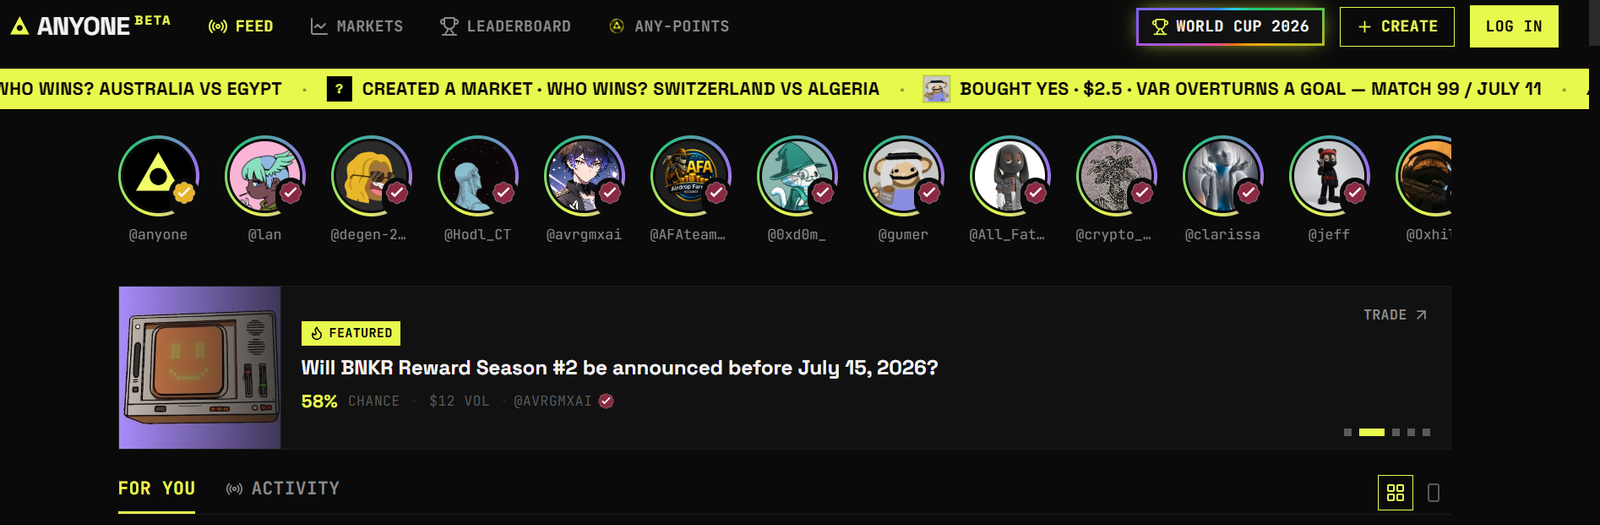Open the @AFAteam avatar
The height and width of the screenshot is (525, 1600).
tap(691, 176)
